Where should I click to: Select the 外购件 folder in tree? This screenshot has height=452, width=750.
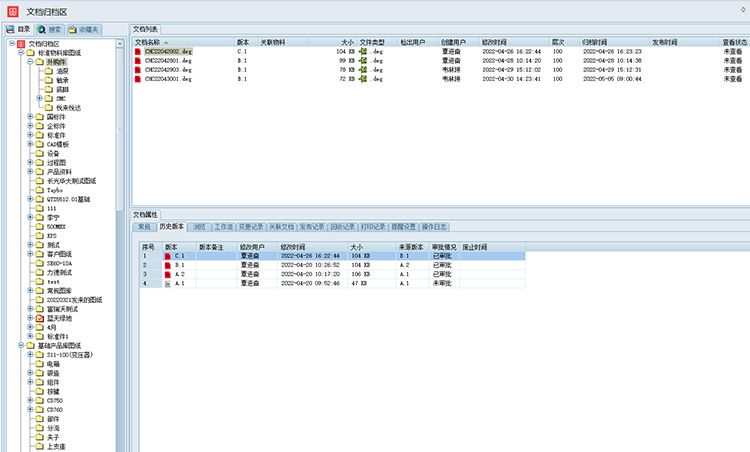56,62
